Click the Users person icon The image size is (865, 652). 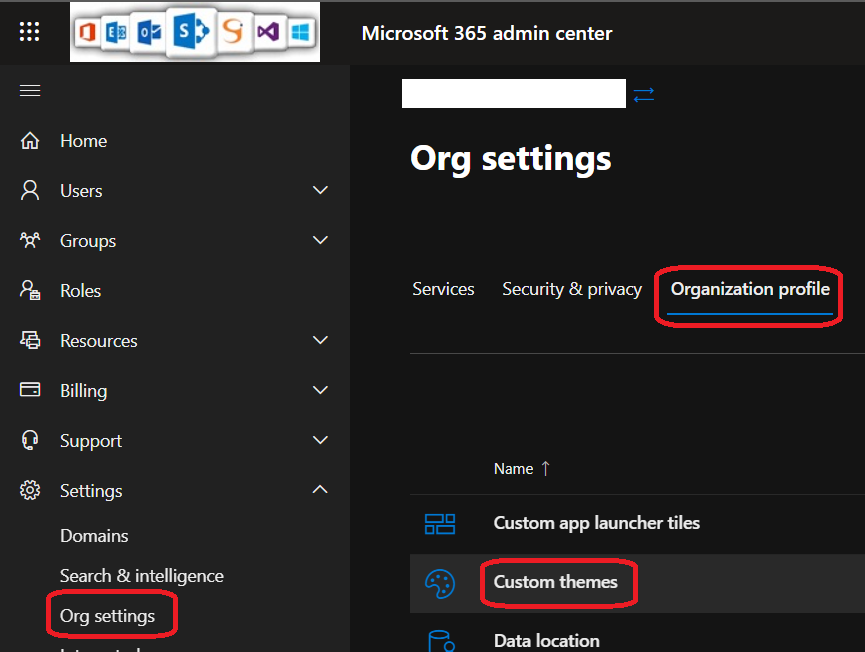click(30, 191)
